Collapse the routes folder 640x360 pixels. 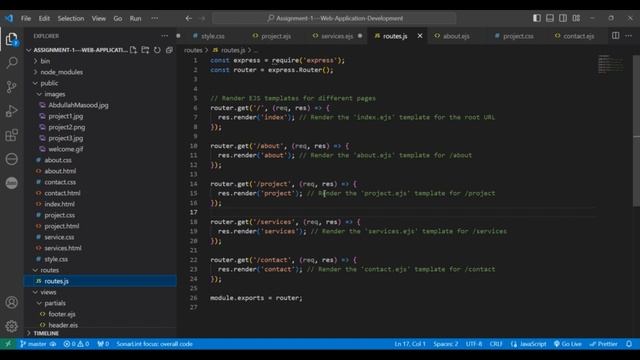coord(49,270)
